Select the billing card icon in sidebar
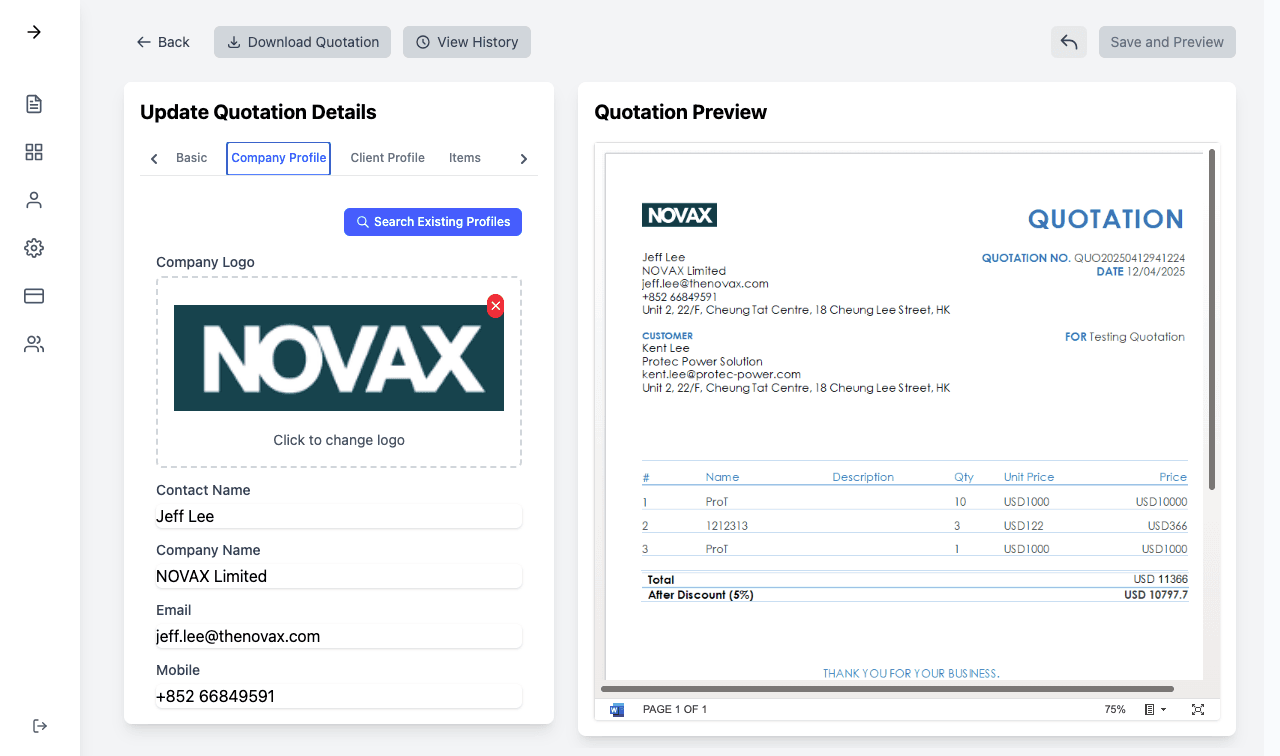Viewport: 1280px width, 756px height. [x=33, y=295]
